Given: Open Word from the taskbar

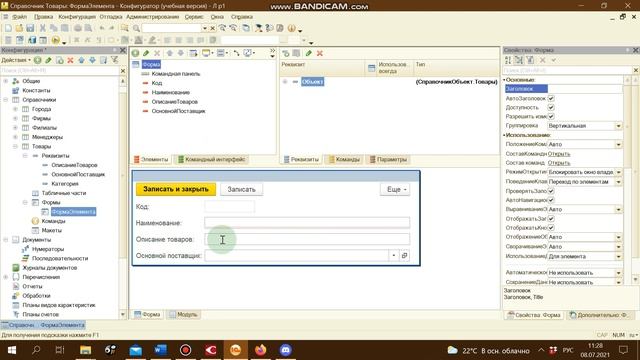Looking at the screenshot, I should pos(160,350).
